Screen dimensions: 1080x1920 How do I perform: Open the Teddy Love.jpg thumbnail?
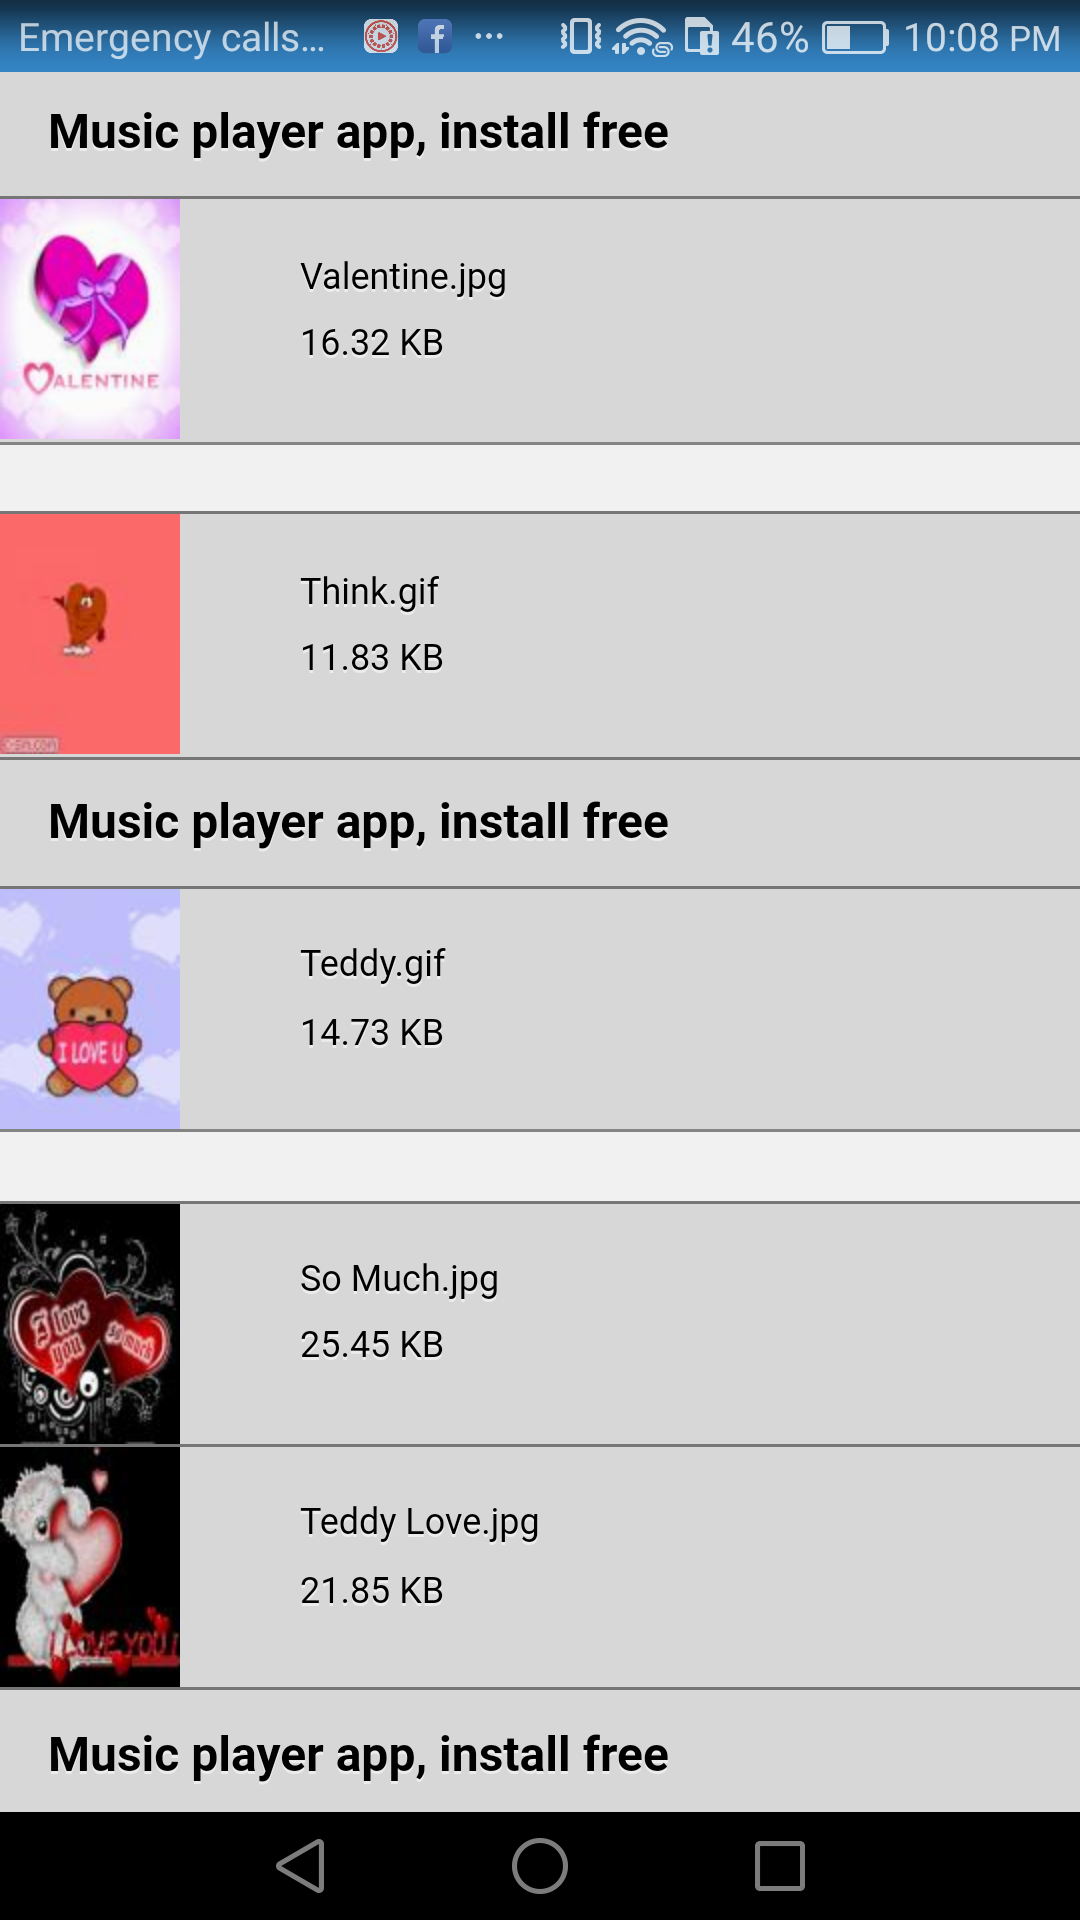click(90, 1567)
